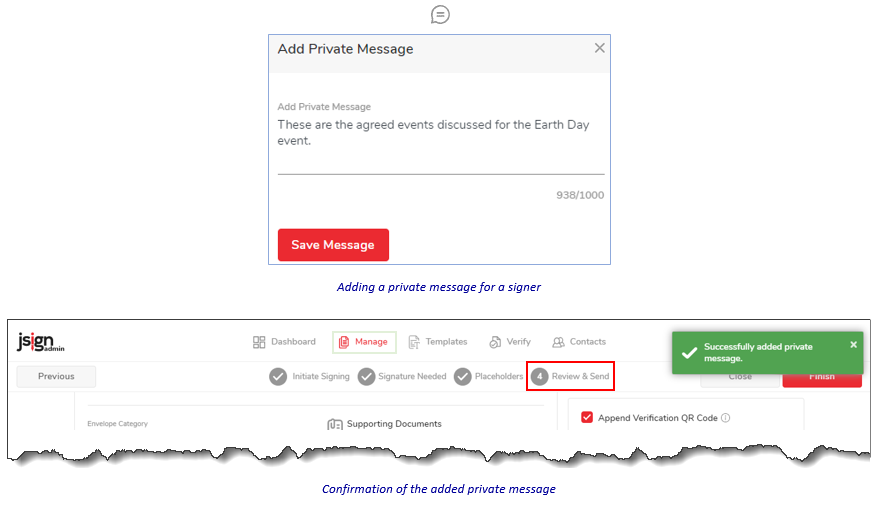Open the Dashboard menu item
Screen dimensions: 877x506
pos(284,342)
